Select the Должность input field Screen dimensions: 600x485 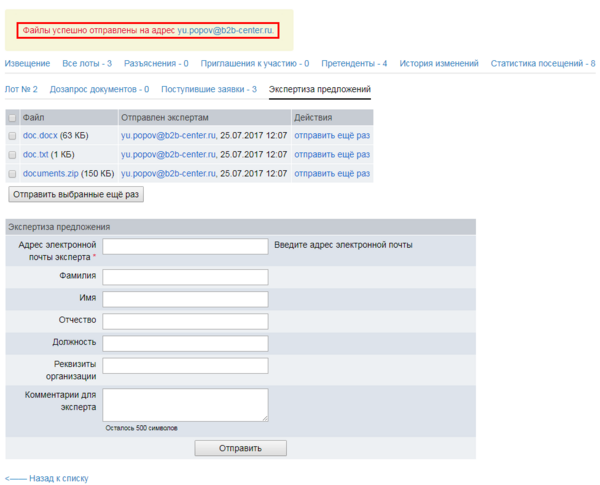pos(185,343)
